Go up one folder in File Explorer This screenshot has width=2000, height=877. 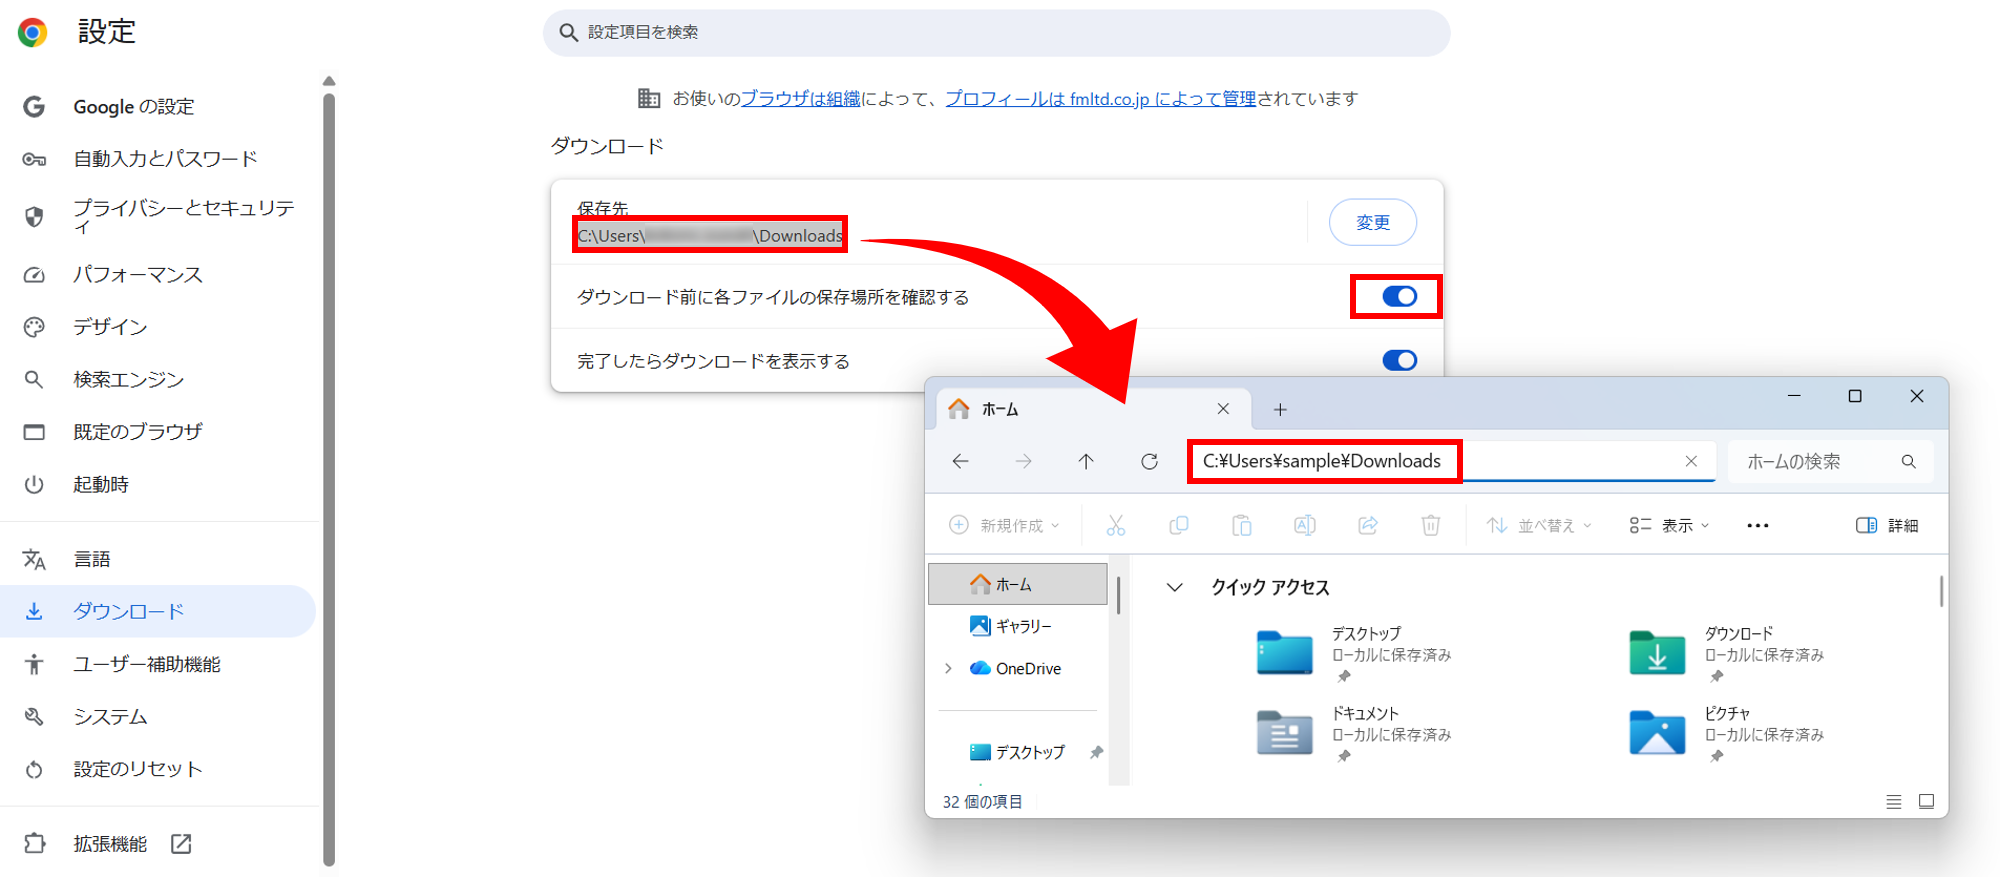1086,461
